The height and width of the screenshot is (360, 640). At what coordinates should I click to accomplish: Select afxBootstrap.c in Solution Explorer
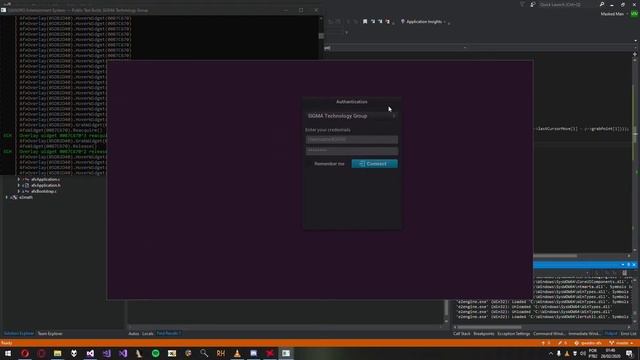click(44, 191)
